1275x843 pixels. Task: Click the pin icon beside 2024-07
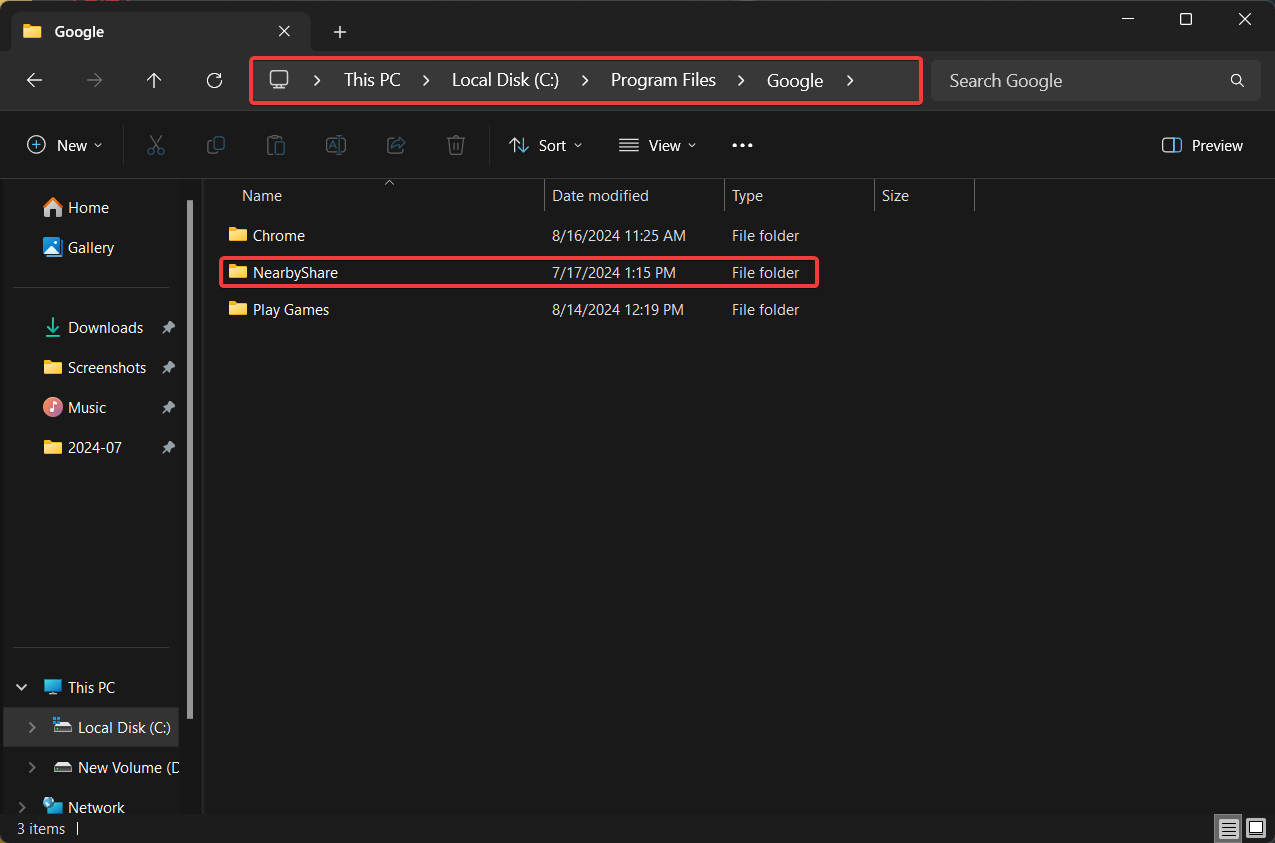(x=168, y=447)
